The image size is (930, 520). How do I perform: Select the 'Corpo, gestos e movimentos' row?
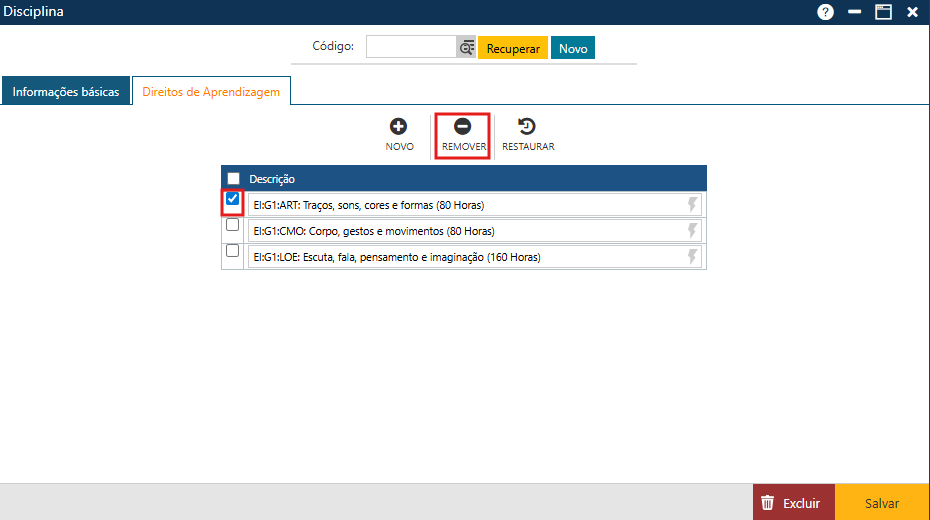click(474, 231)
